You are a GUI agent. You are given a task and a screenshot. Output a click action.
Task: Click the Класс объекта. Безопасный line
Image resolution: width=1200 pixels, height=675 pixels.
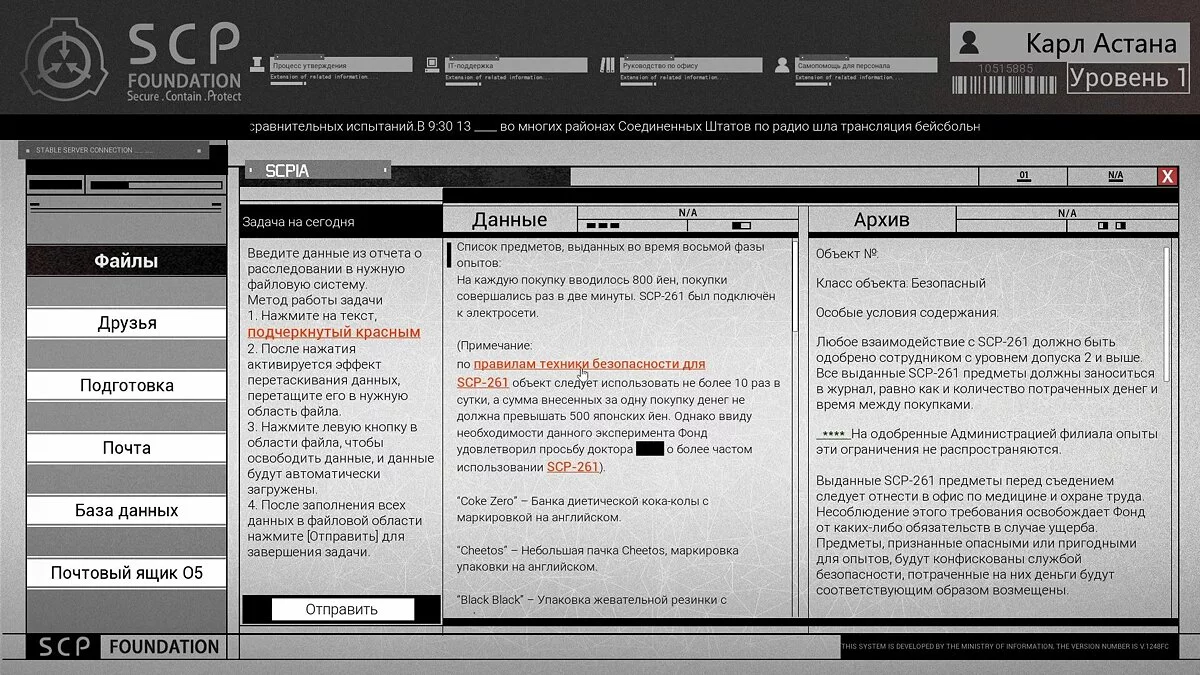point(901,283)
